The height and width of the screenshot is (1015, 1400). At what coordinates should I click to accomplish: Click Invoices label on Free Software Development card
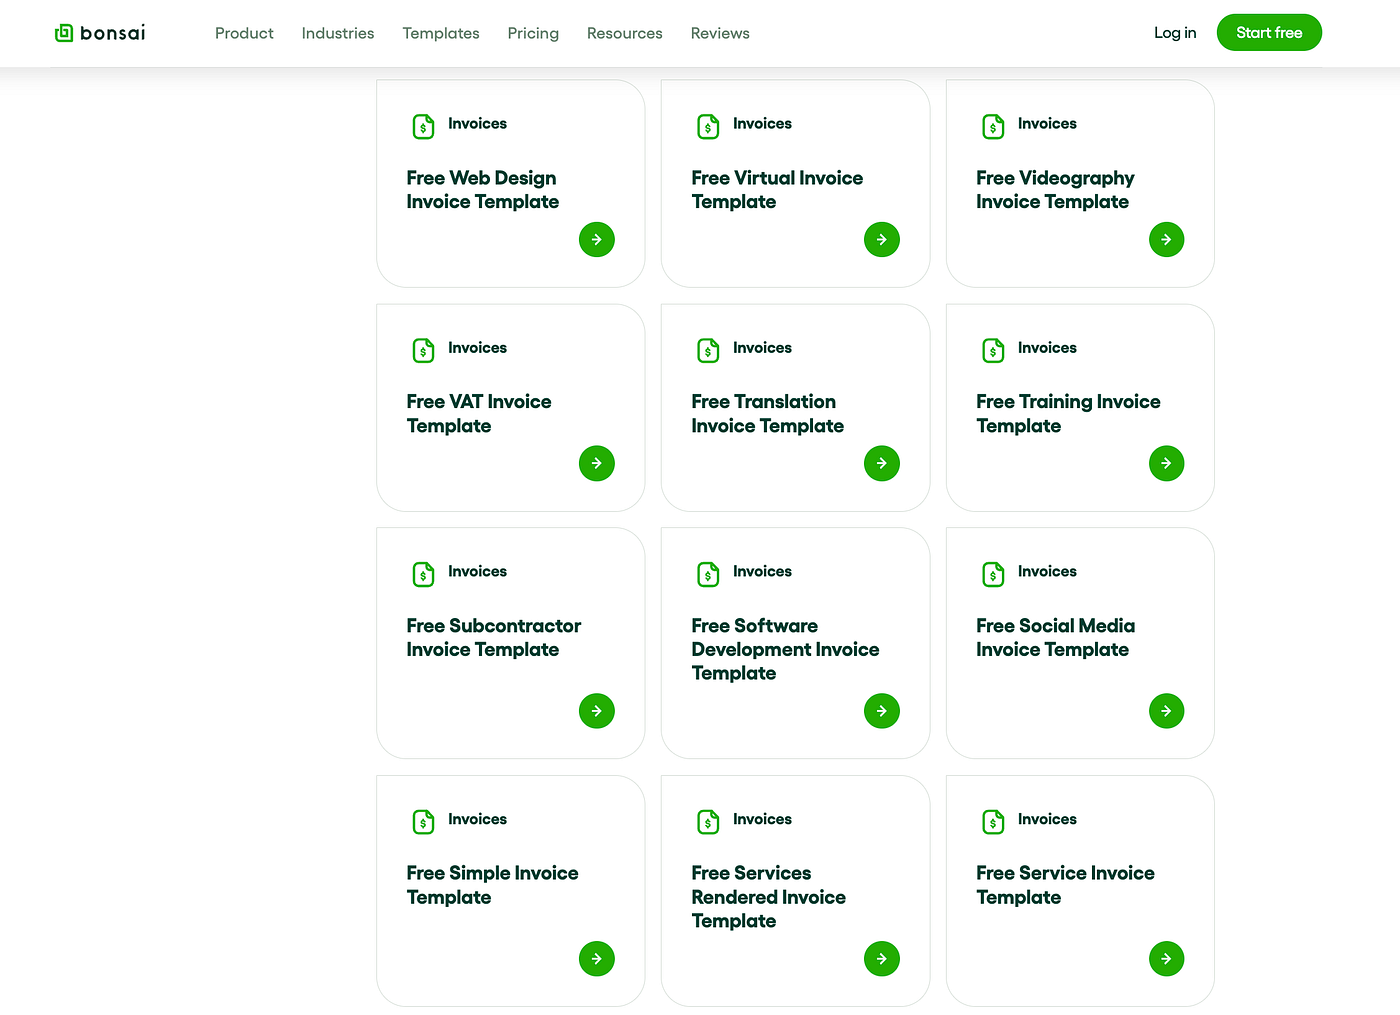coord(762,572)
